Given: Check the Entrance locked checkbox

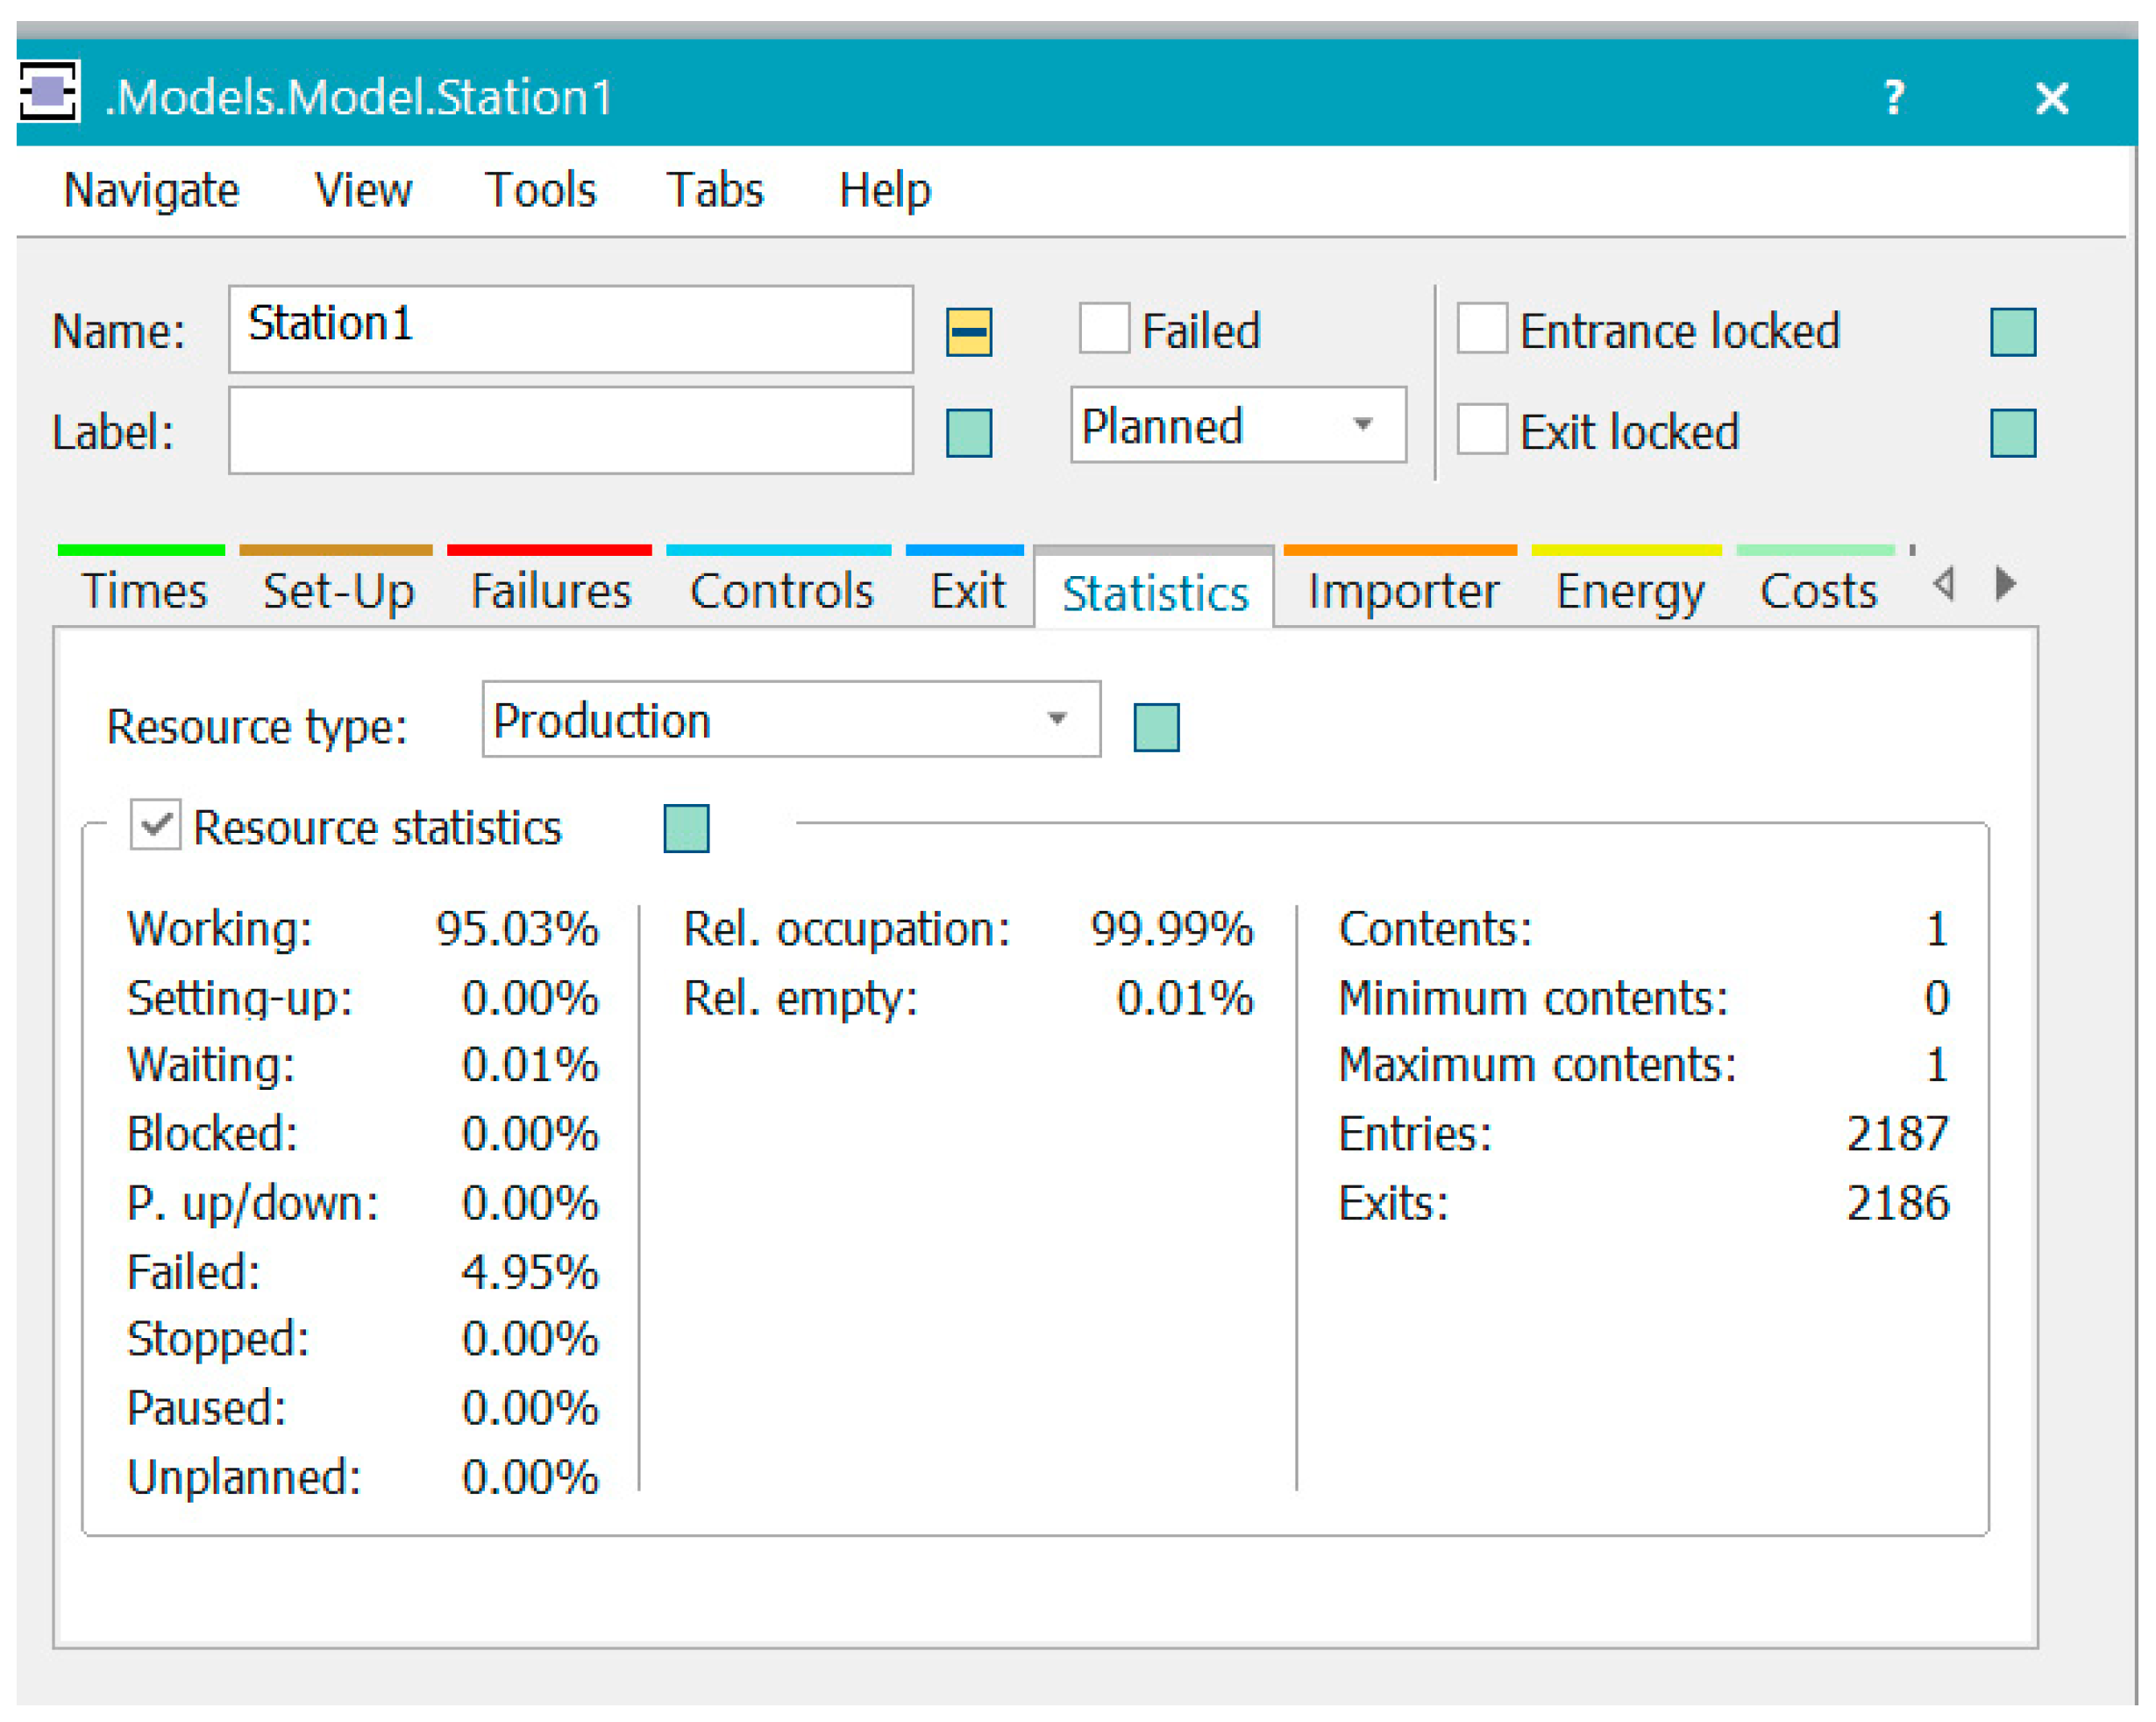Looking at the screenshot, I should coord(1481,329).
